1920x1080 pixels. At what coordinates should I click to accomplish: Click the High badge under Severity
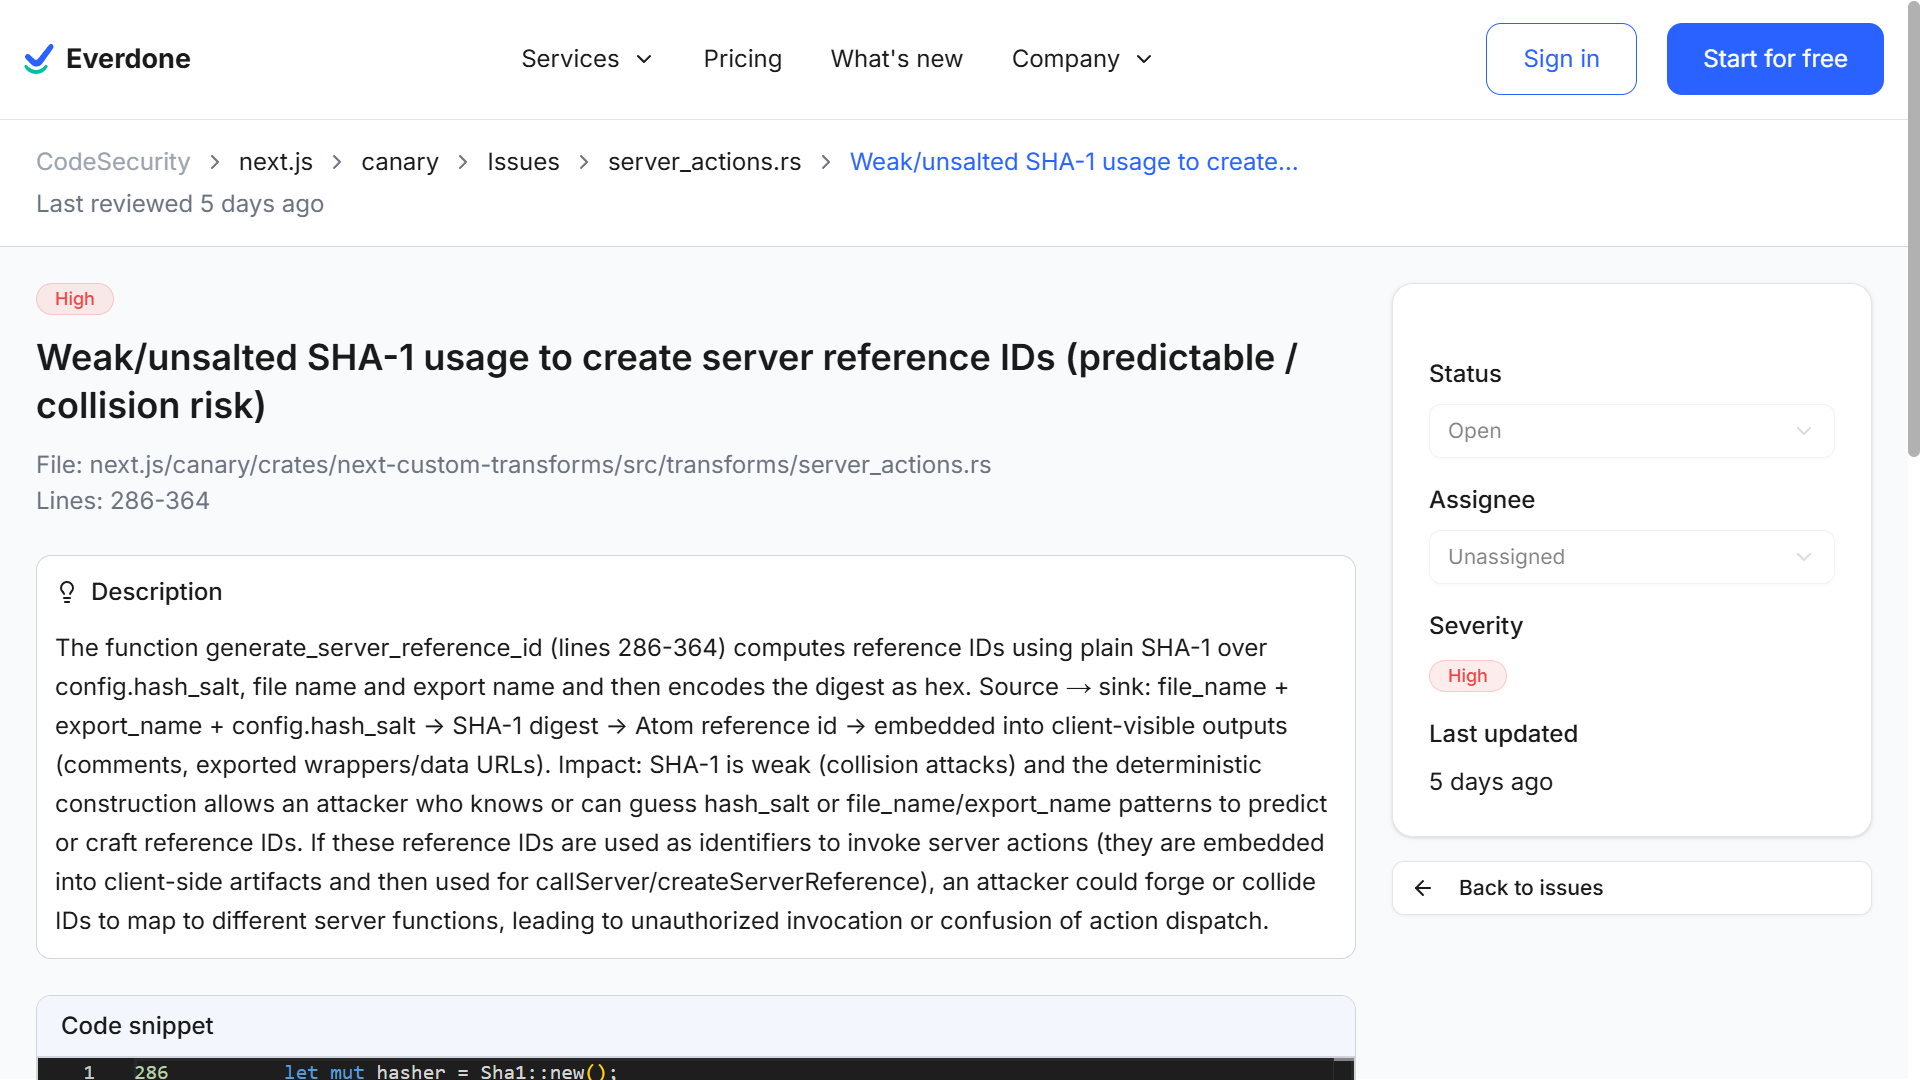click(x=1467, y=676)
